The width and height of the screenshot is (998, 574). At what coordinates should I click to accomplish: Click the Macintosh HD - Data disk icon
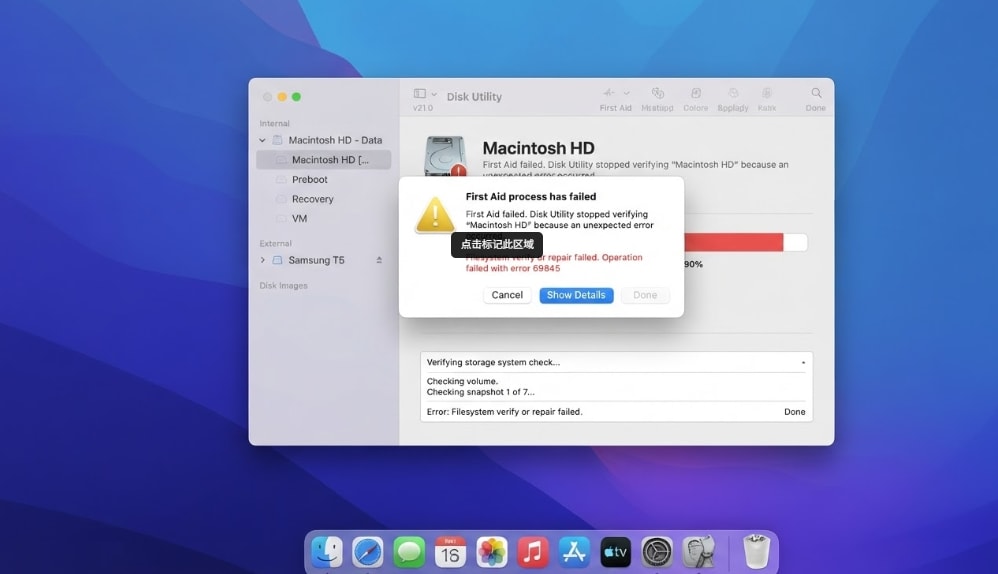(278, 140)
